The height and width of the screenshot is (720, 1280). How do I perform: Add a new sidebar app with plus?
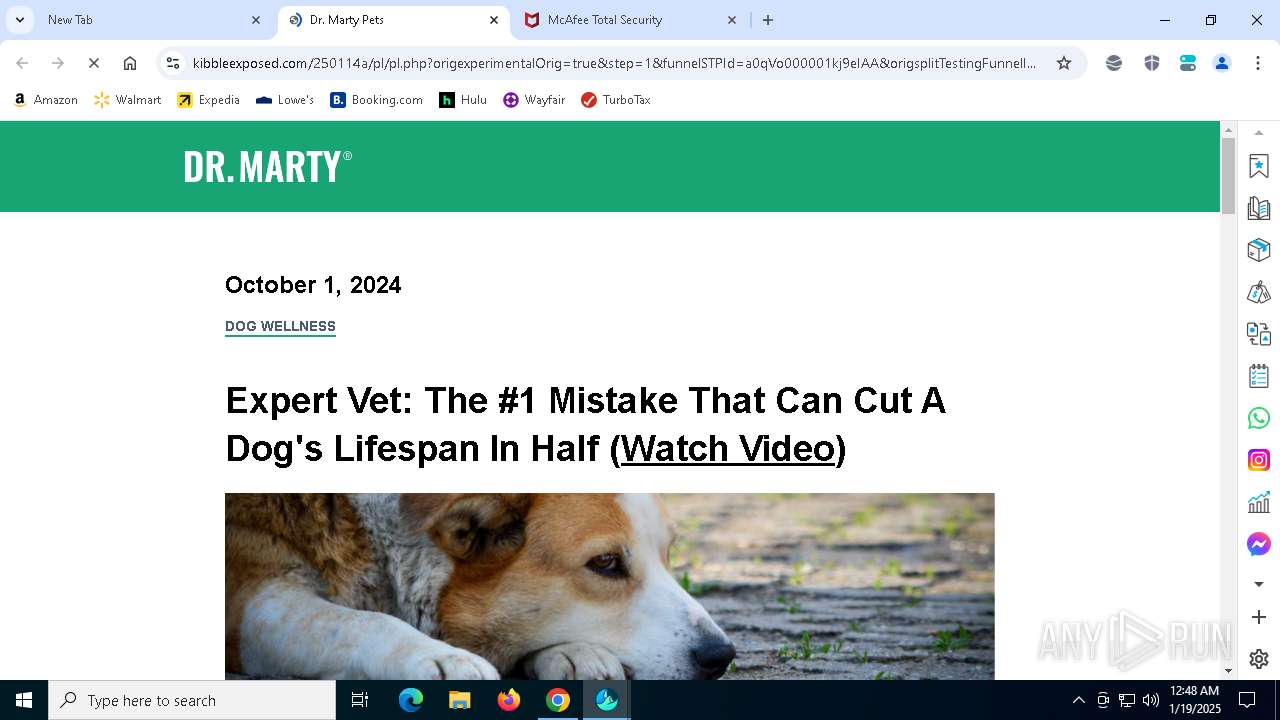1259,618
